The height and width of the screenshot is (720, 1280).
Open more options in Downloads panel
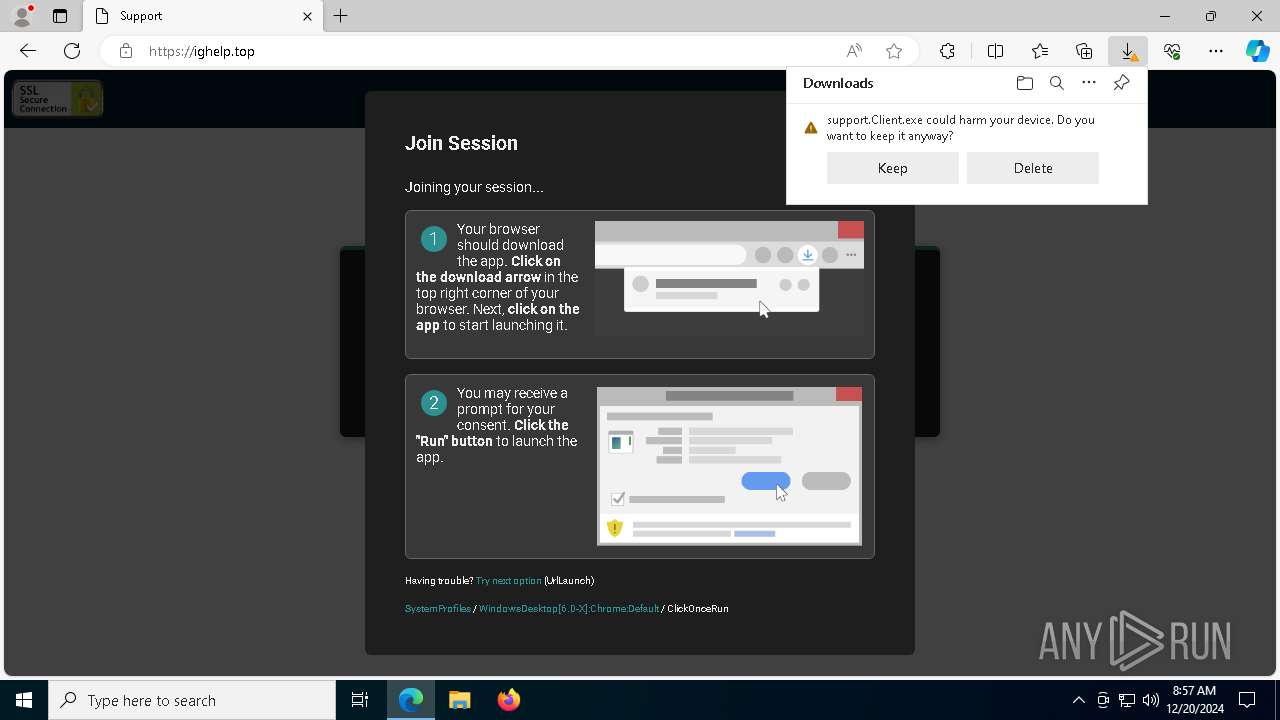pos(1089,83)
